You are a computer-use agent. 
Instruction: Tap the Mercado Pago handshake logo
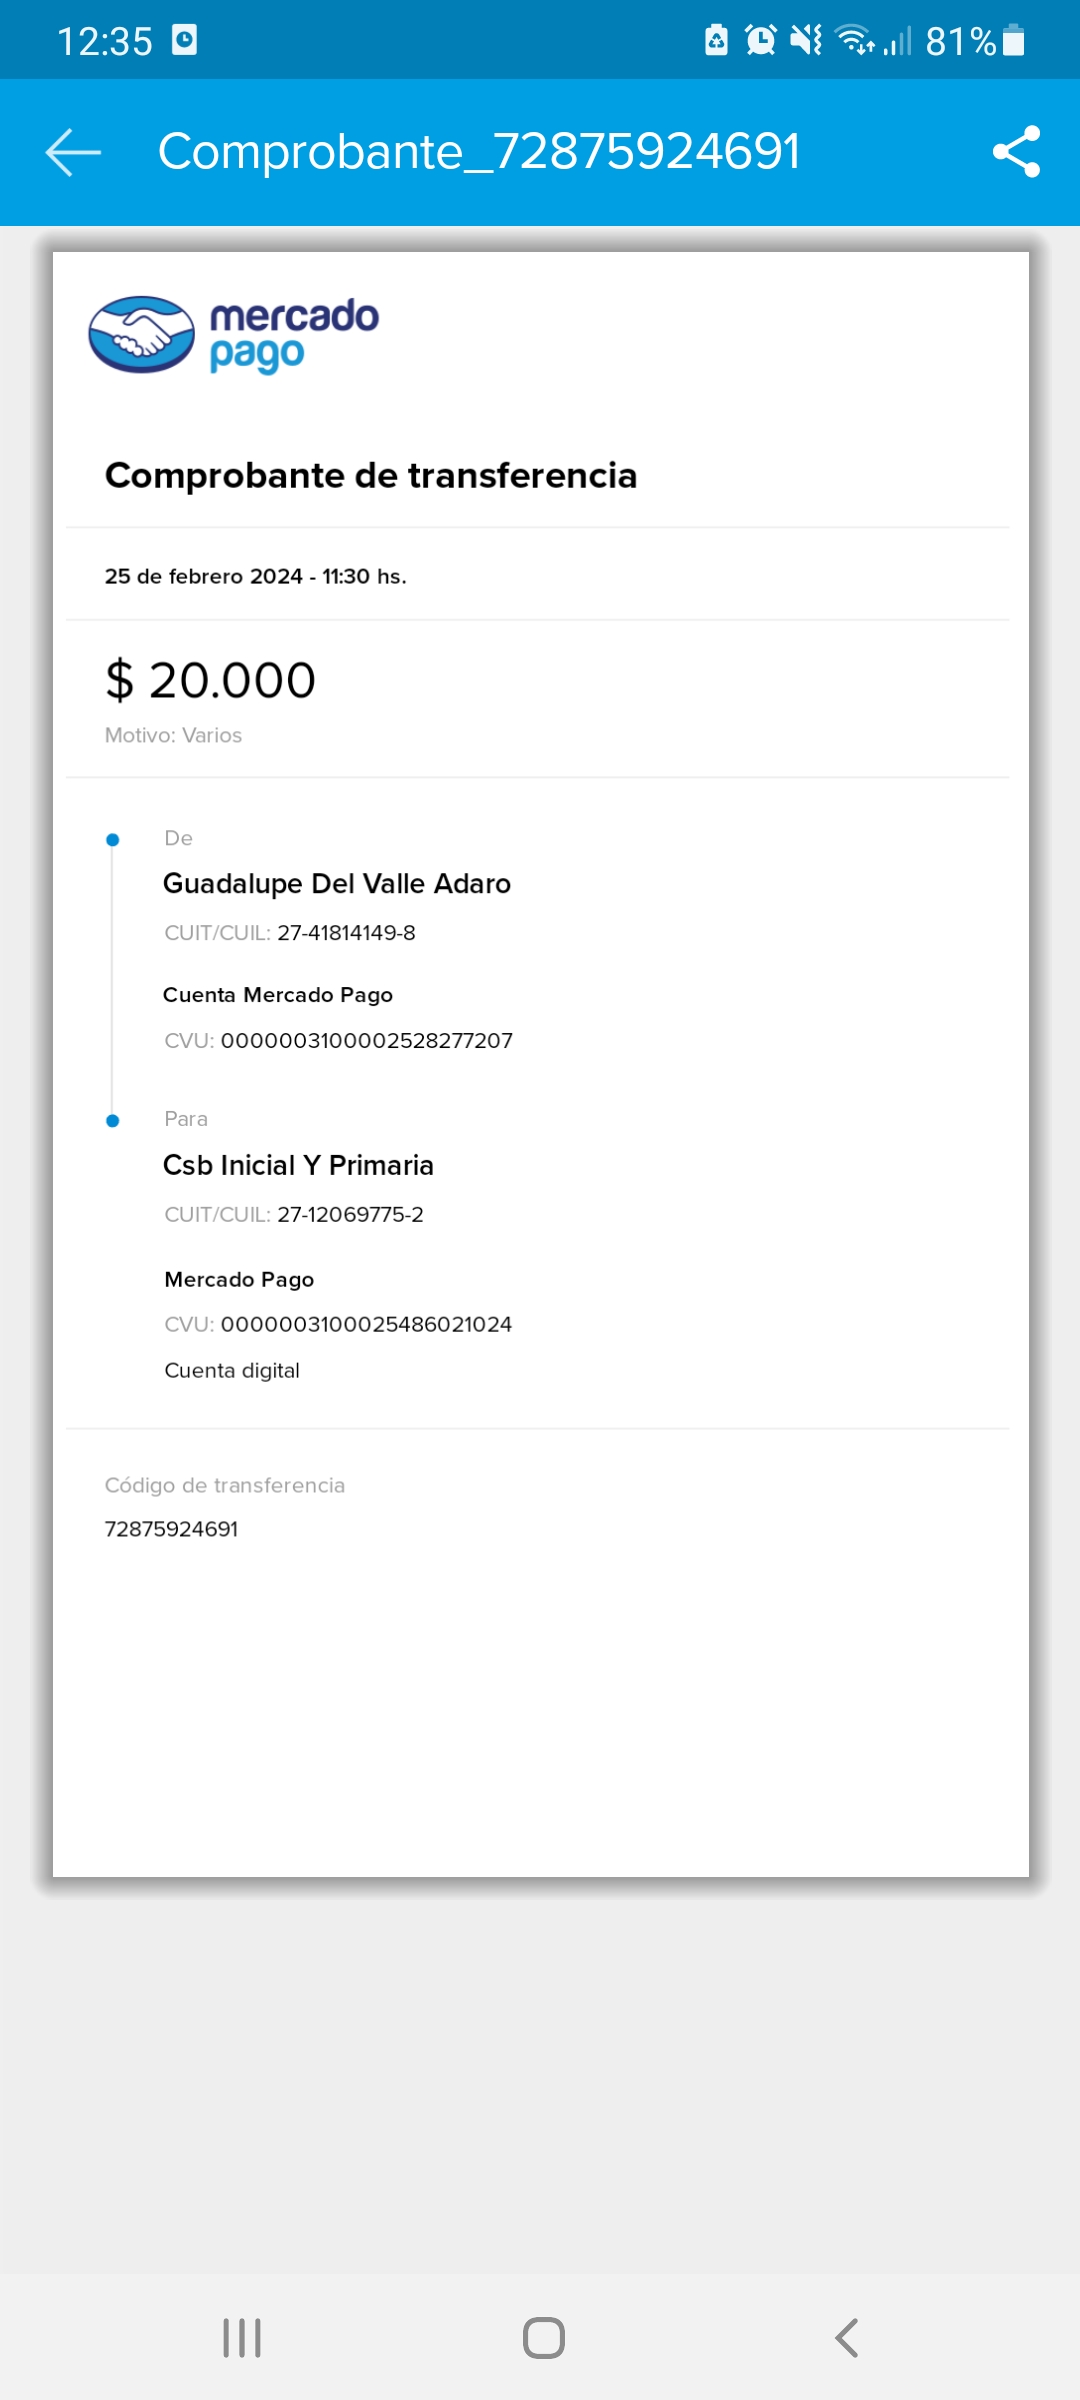click(x=141, y=335)
